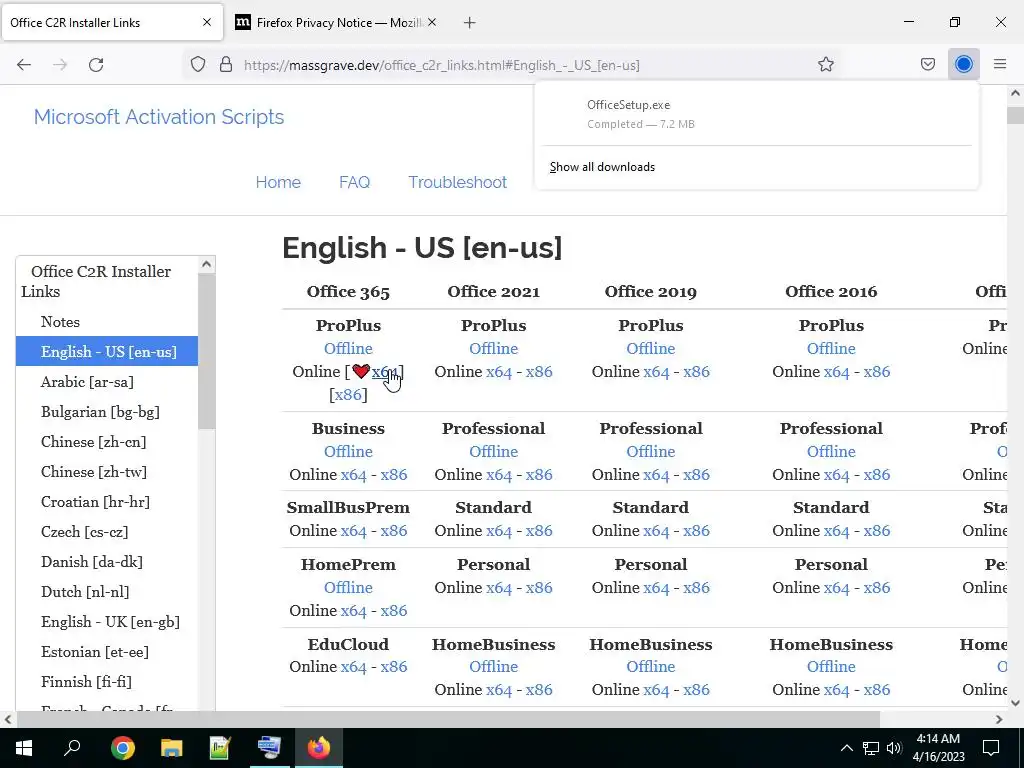Viewport: 1024px width, 768px height.
Task: Click Show all downloads
Action: tap(602, 167)
